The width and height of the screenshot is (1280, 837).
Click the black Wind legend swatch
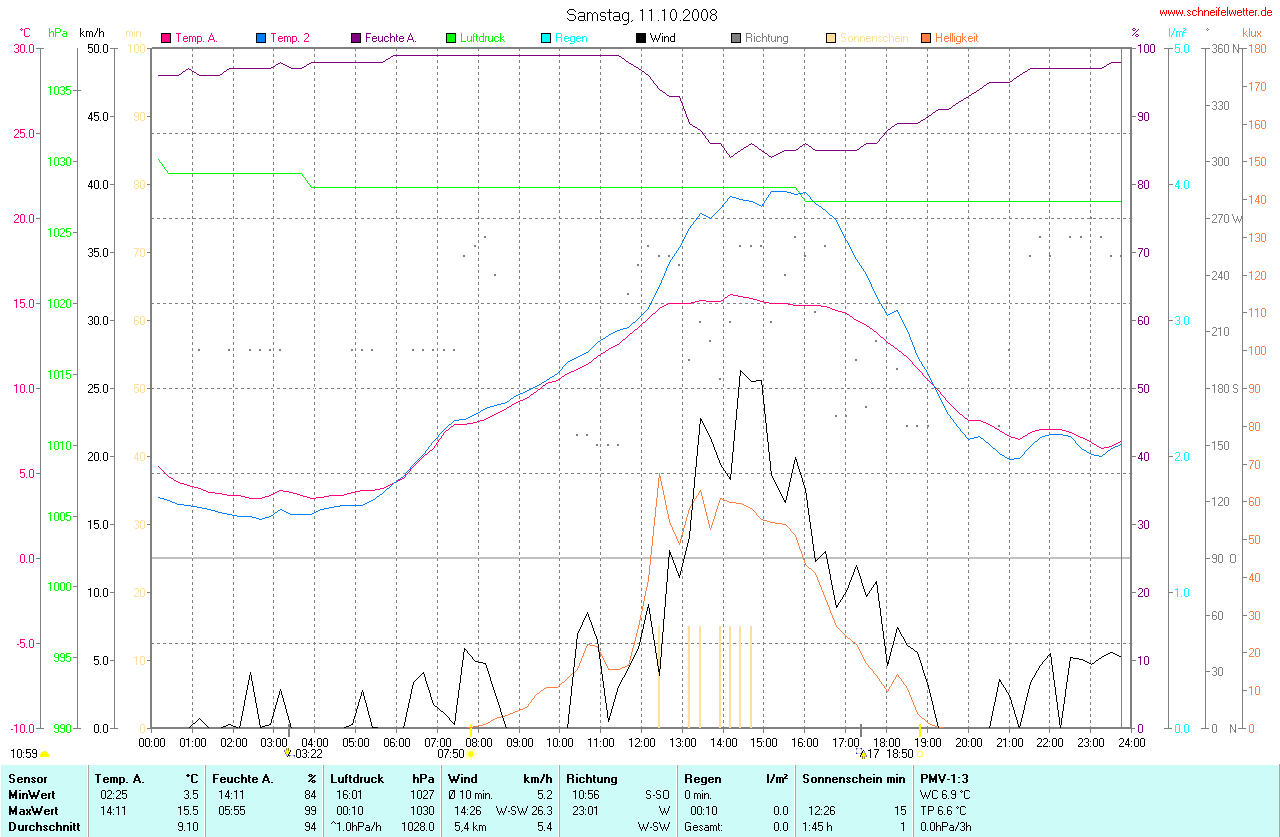tap(641, 38)
